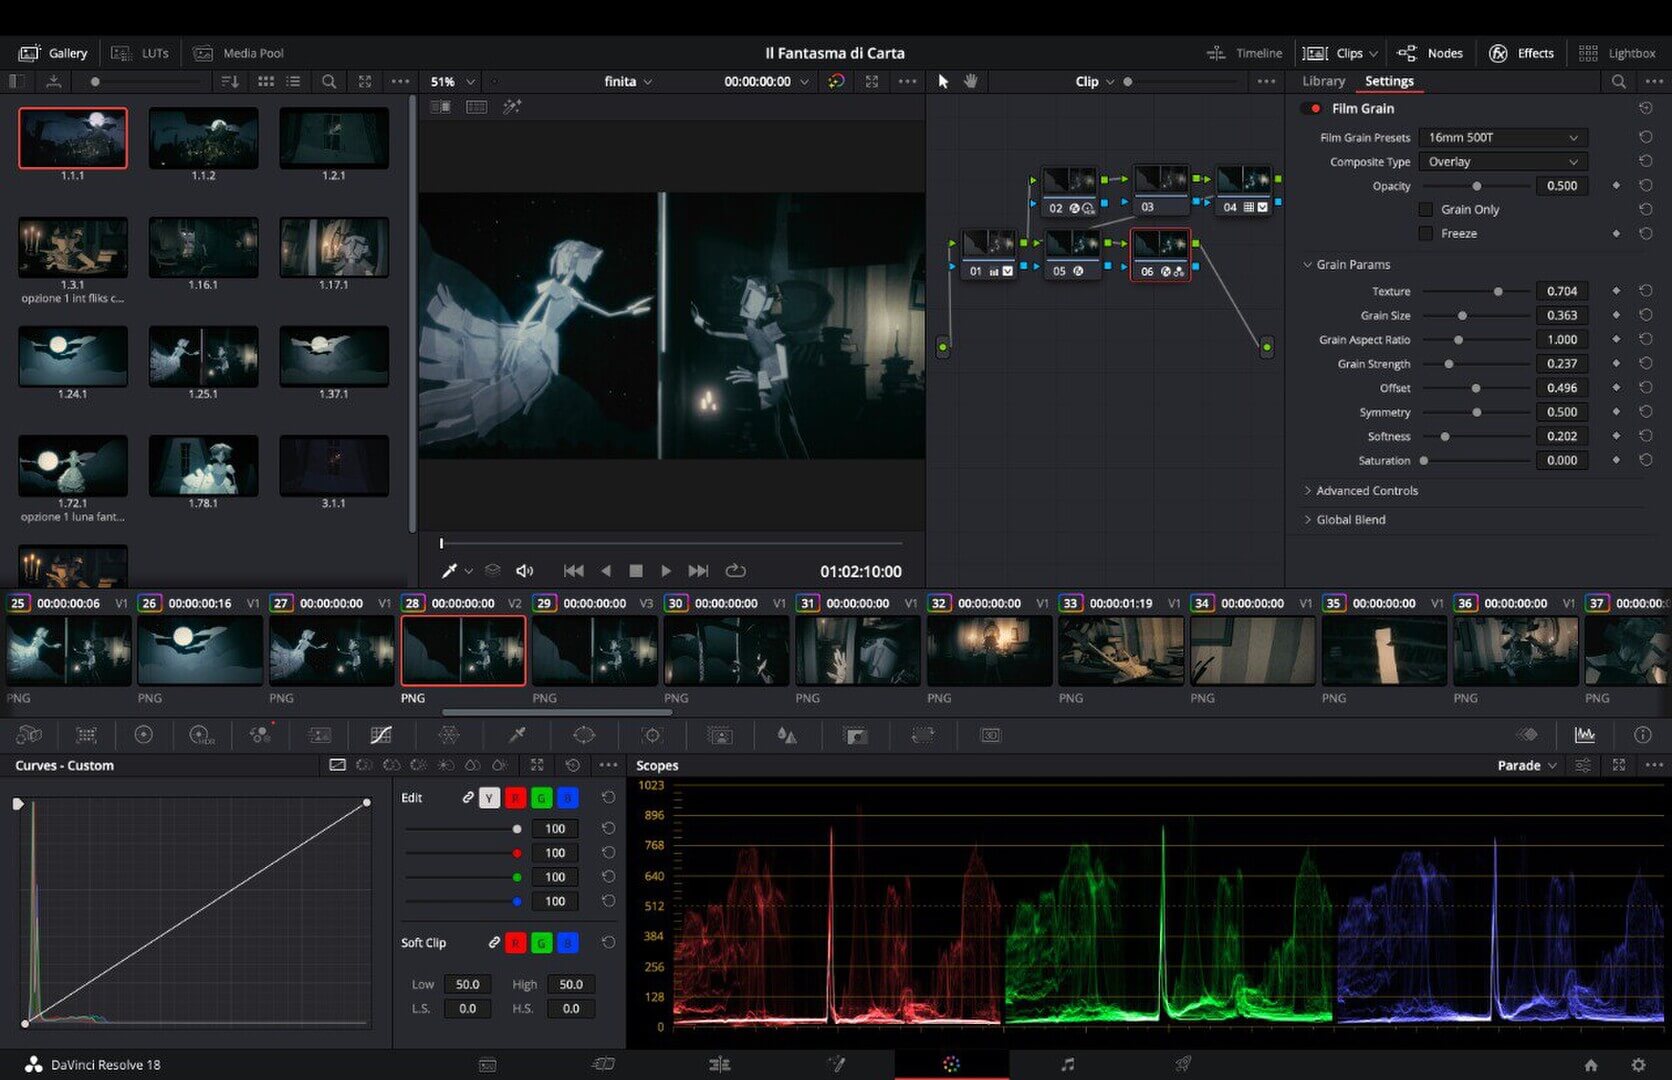1672x1080 pixels.
Task: Open the Scopes palette icon
Action: 1584,735
